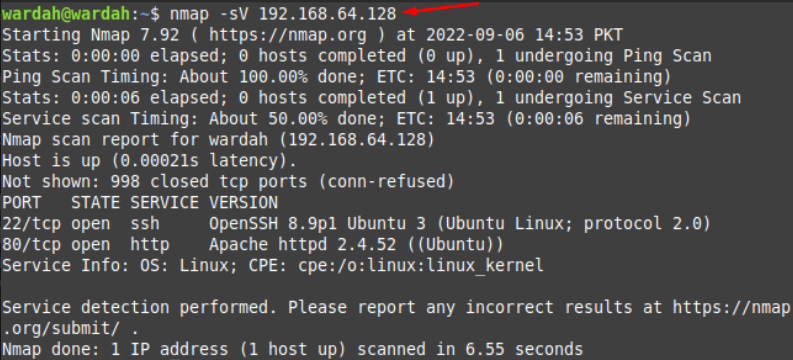
Task: Click the STATE column header
Action: tap(96, 203)
